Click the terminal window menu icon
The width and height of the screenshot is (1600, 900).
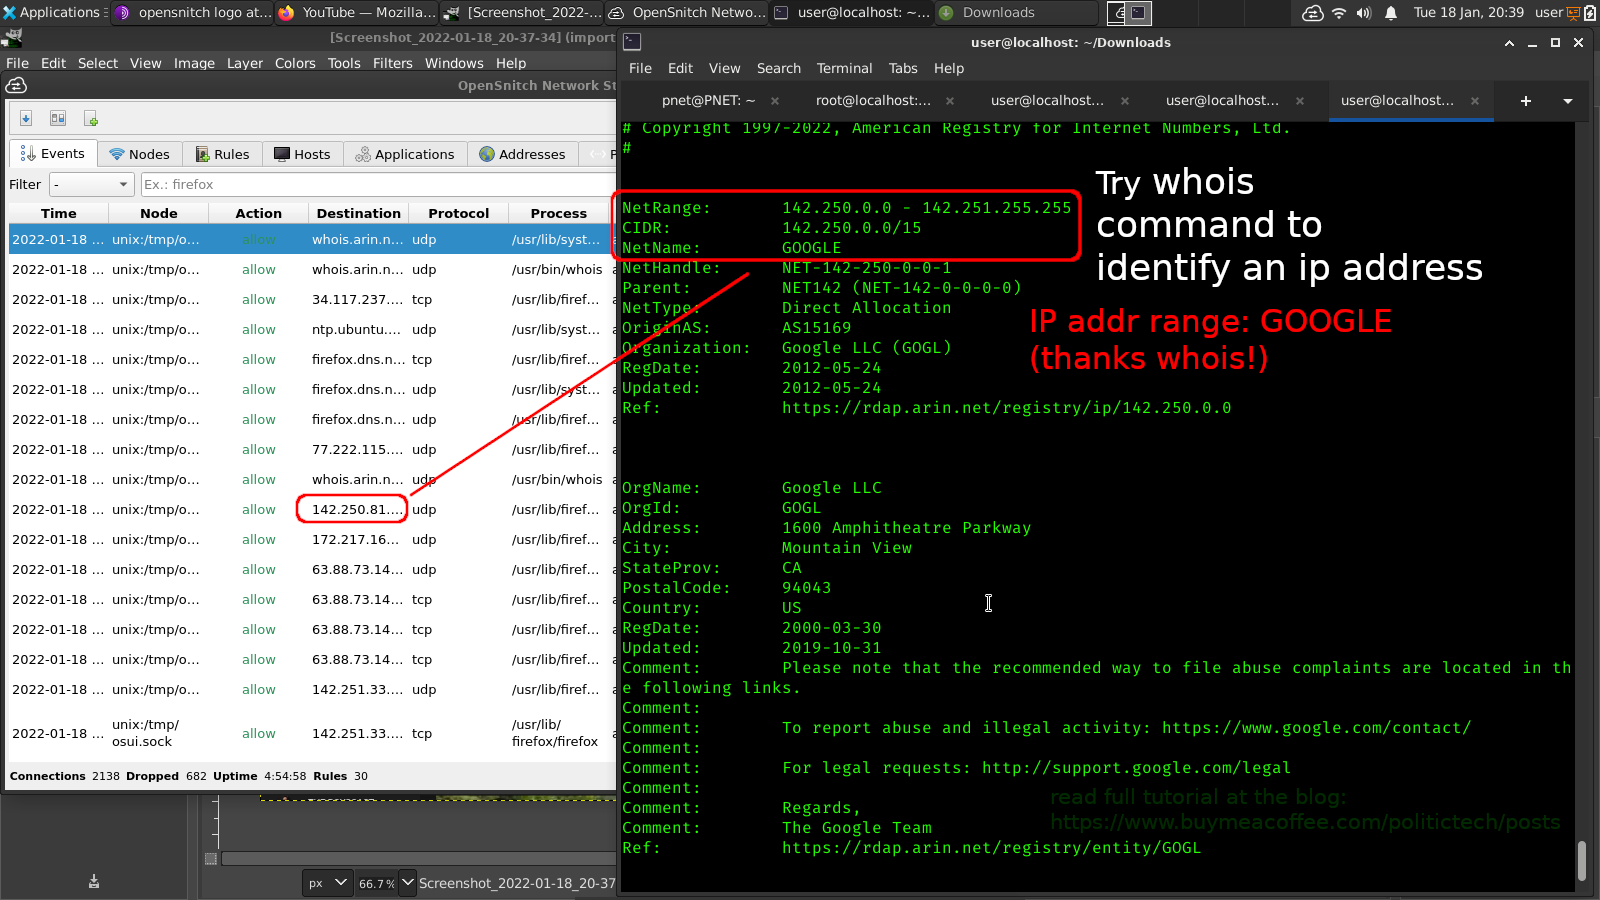pyautogui.click(x=632, y=42)
